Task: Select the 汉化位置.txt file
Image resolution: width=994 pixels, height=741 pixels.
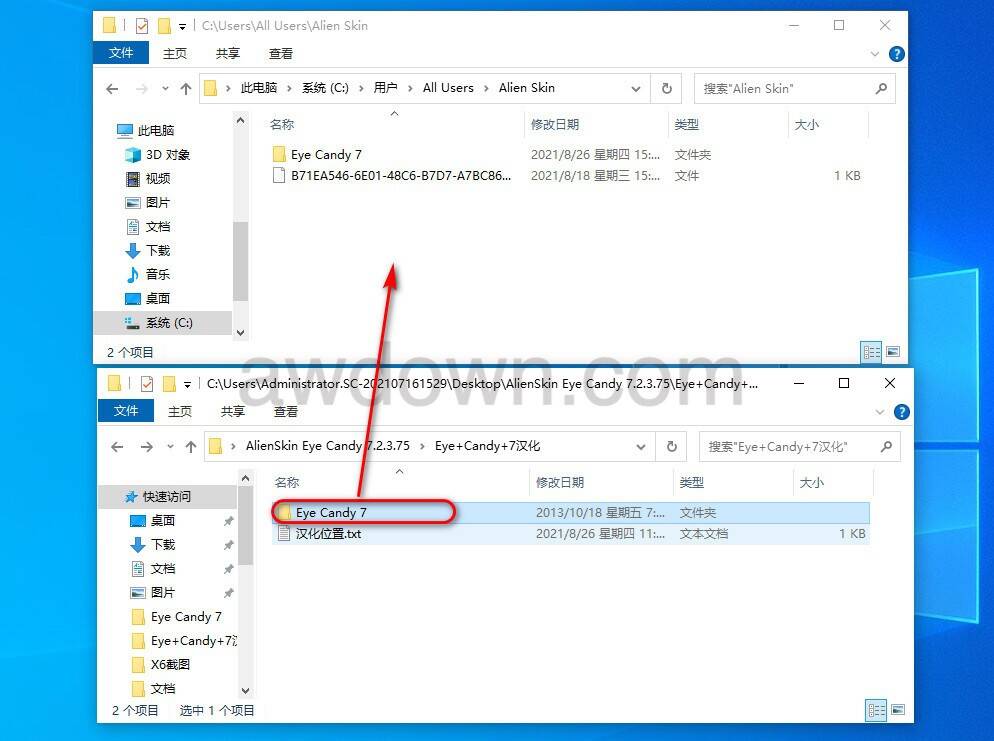Action: point(328,534)
